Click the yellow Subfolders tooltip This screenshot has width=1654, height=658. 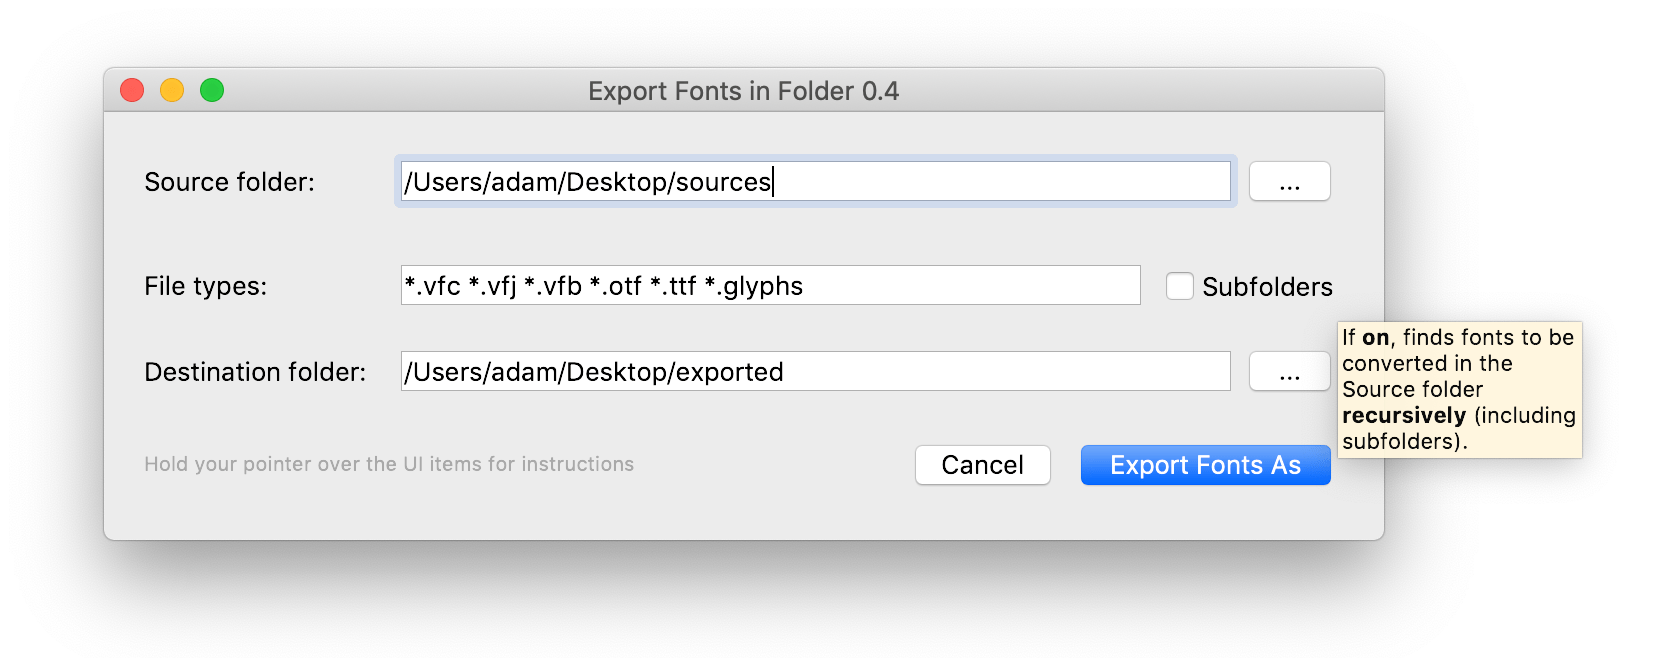(1460, 390)
